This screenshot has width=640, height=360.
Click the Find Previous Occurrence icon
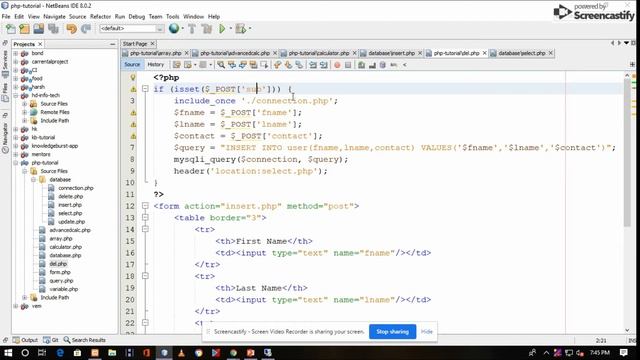(x=232, y=65)
